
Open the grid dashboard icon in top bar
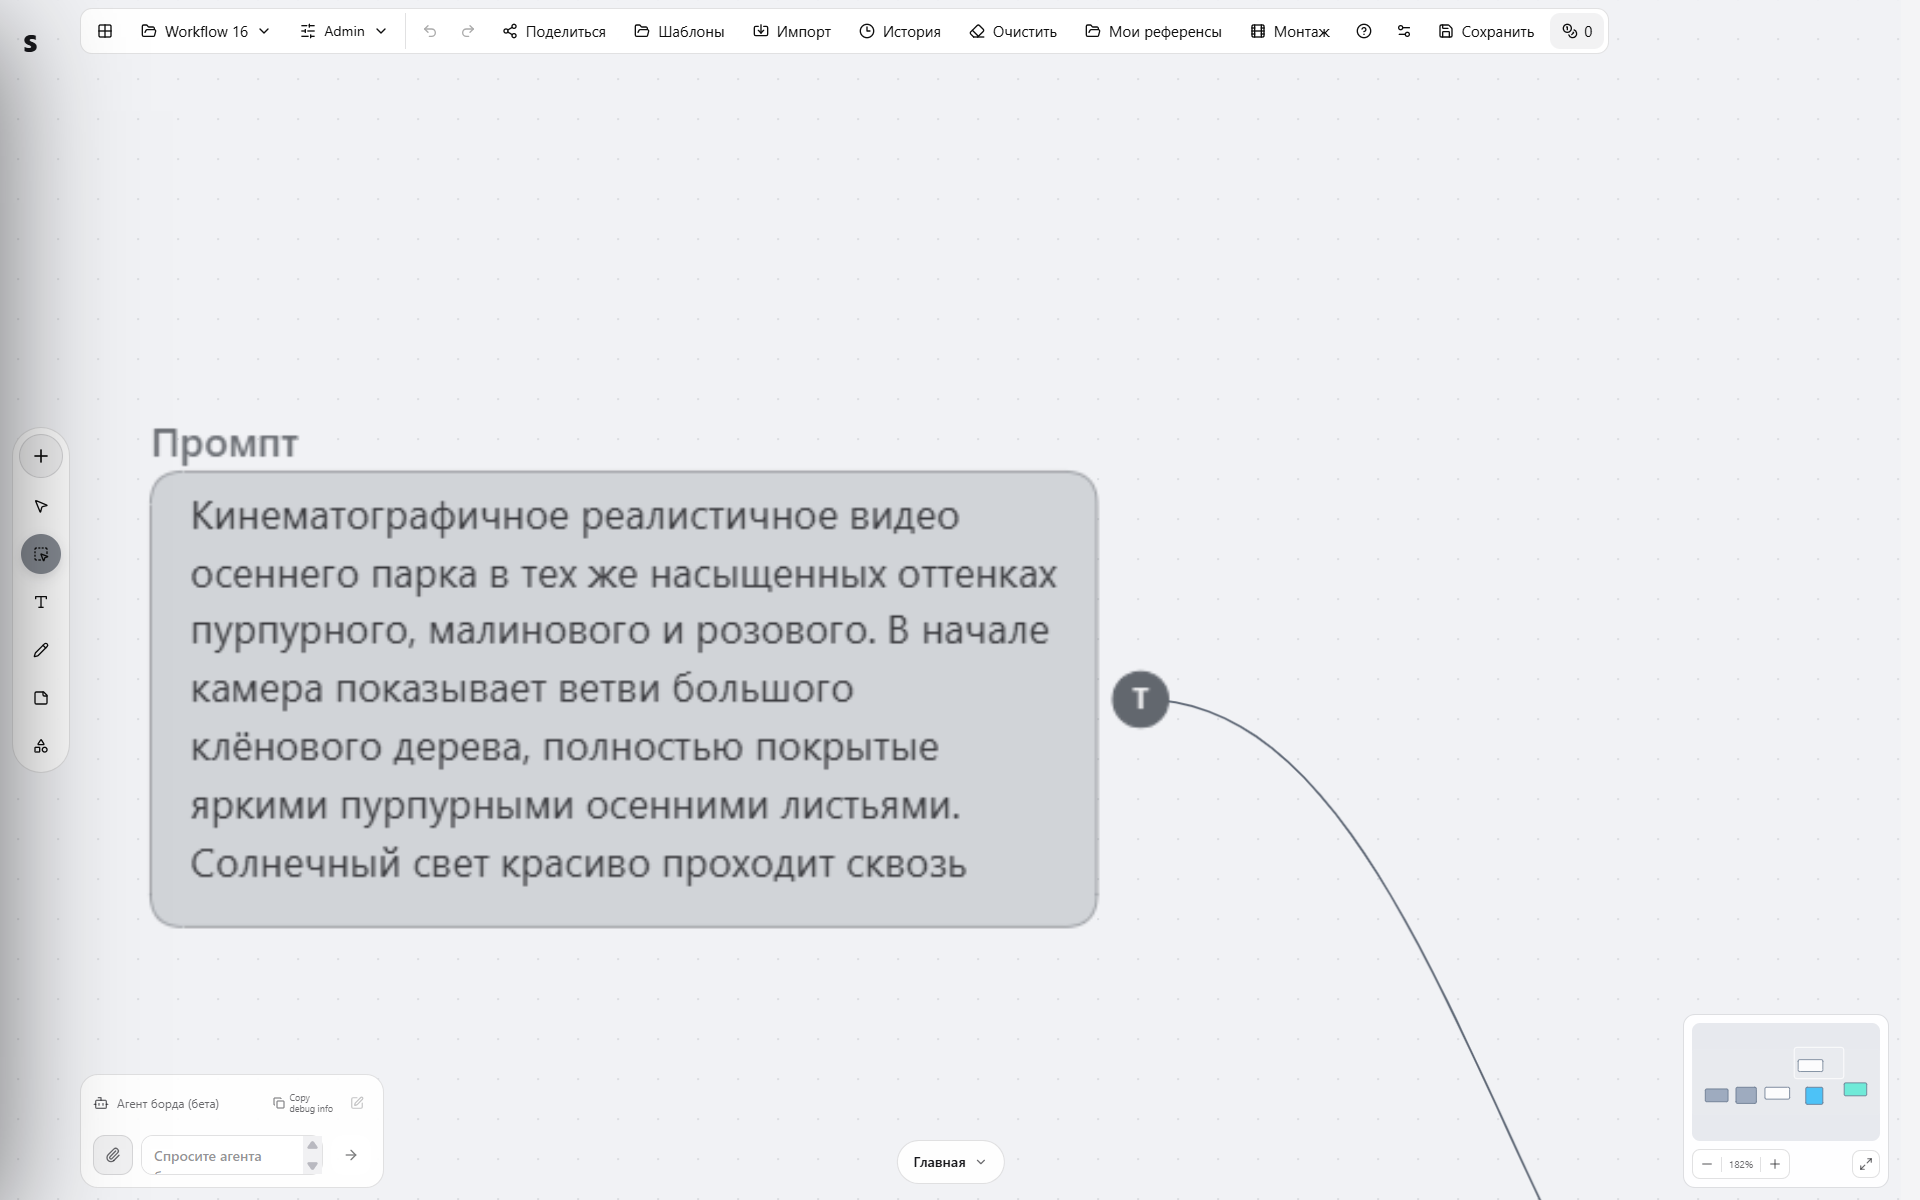point(105,31)
